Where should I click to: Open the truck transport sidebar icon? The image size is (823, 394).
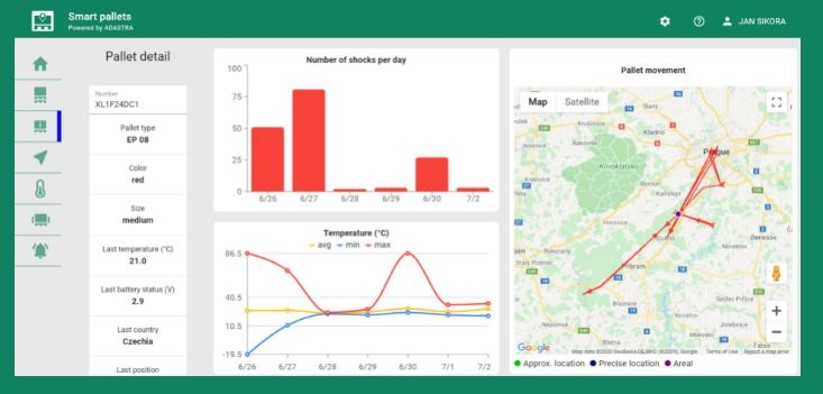[x=40, y=220]
